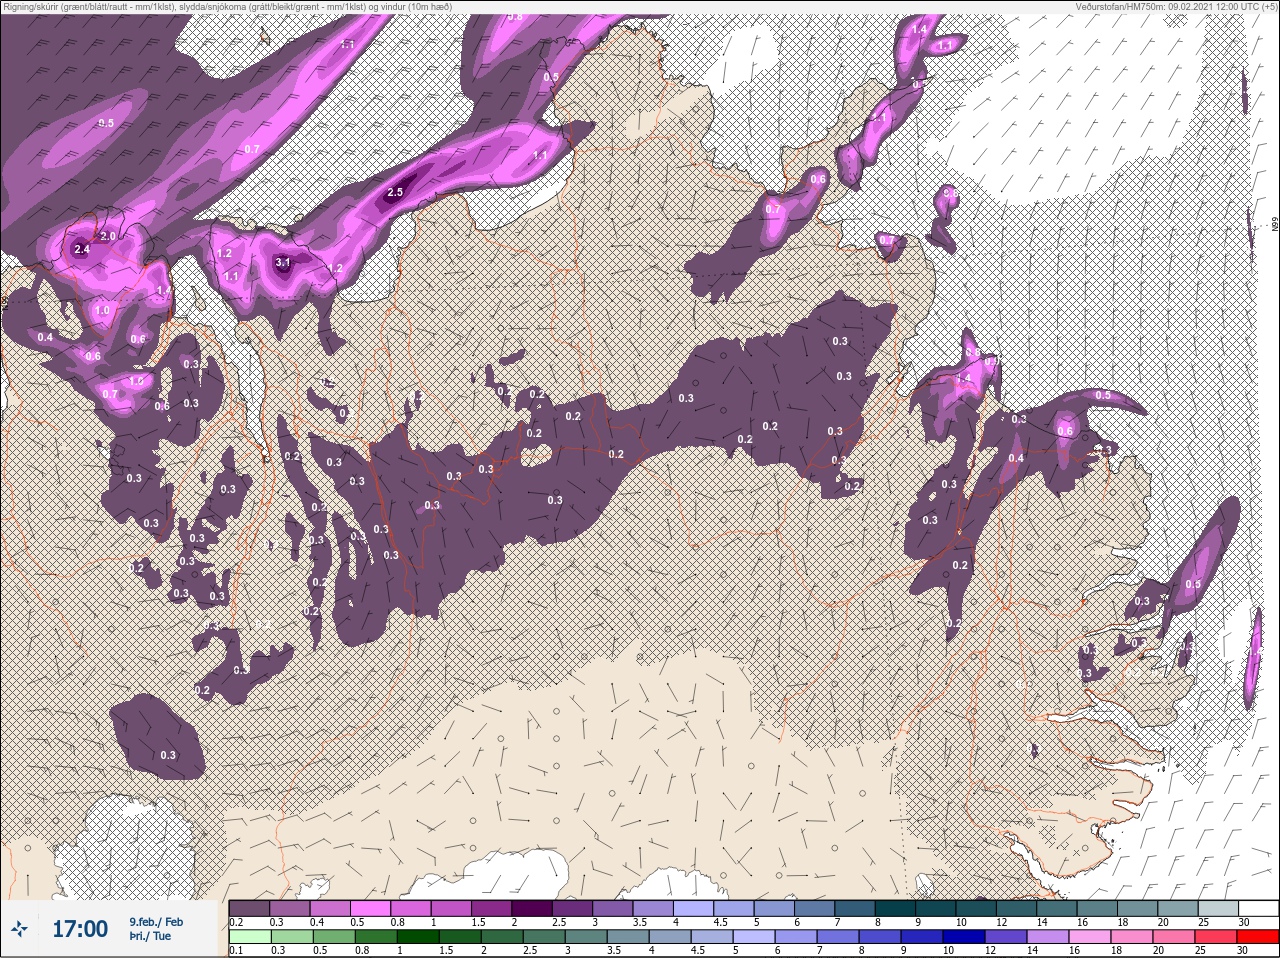The width and height of the screenshot is (1280, 958).
Task: Click the '9.feb./ Feb' date label
Action: 156,921
